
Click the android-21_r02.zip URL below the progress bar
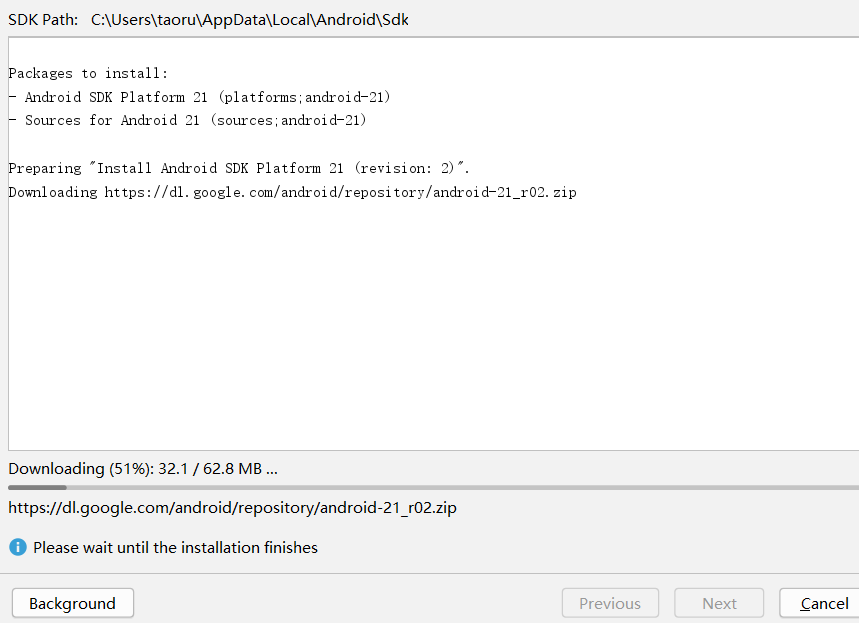tap(232, 507)
